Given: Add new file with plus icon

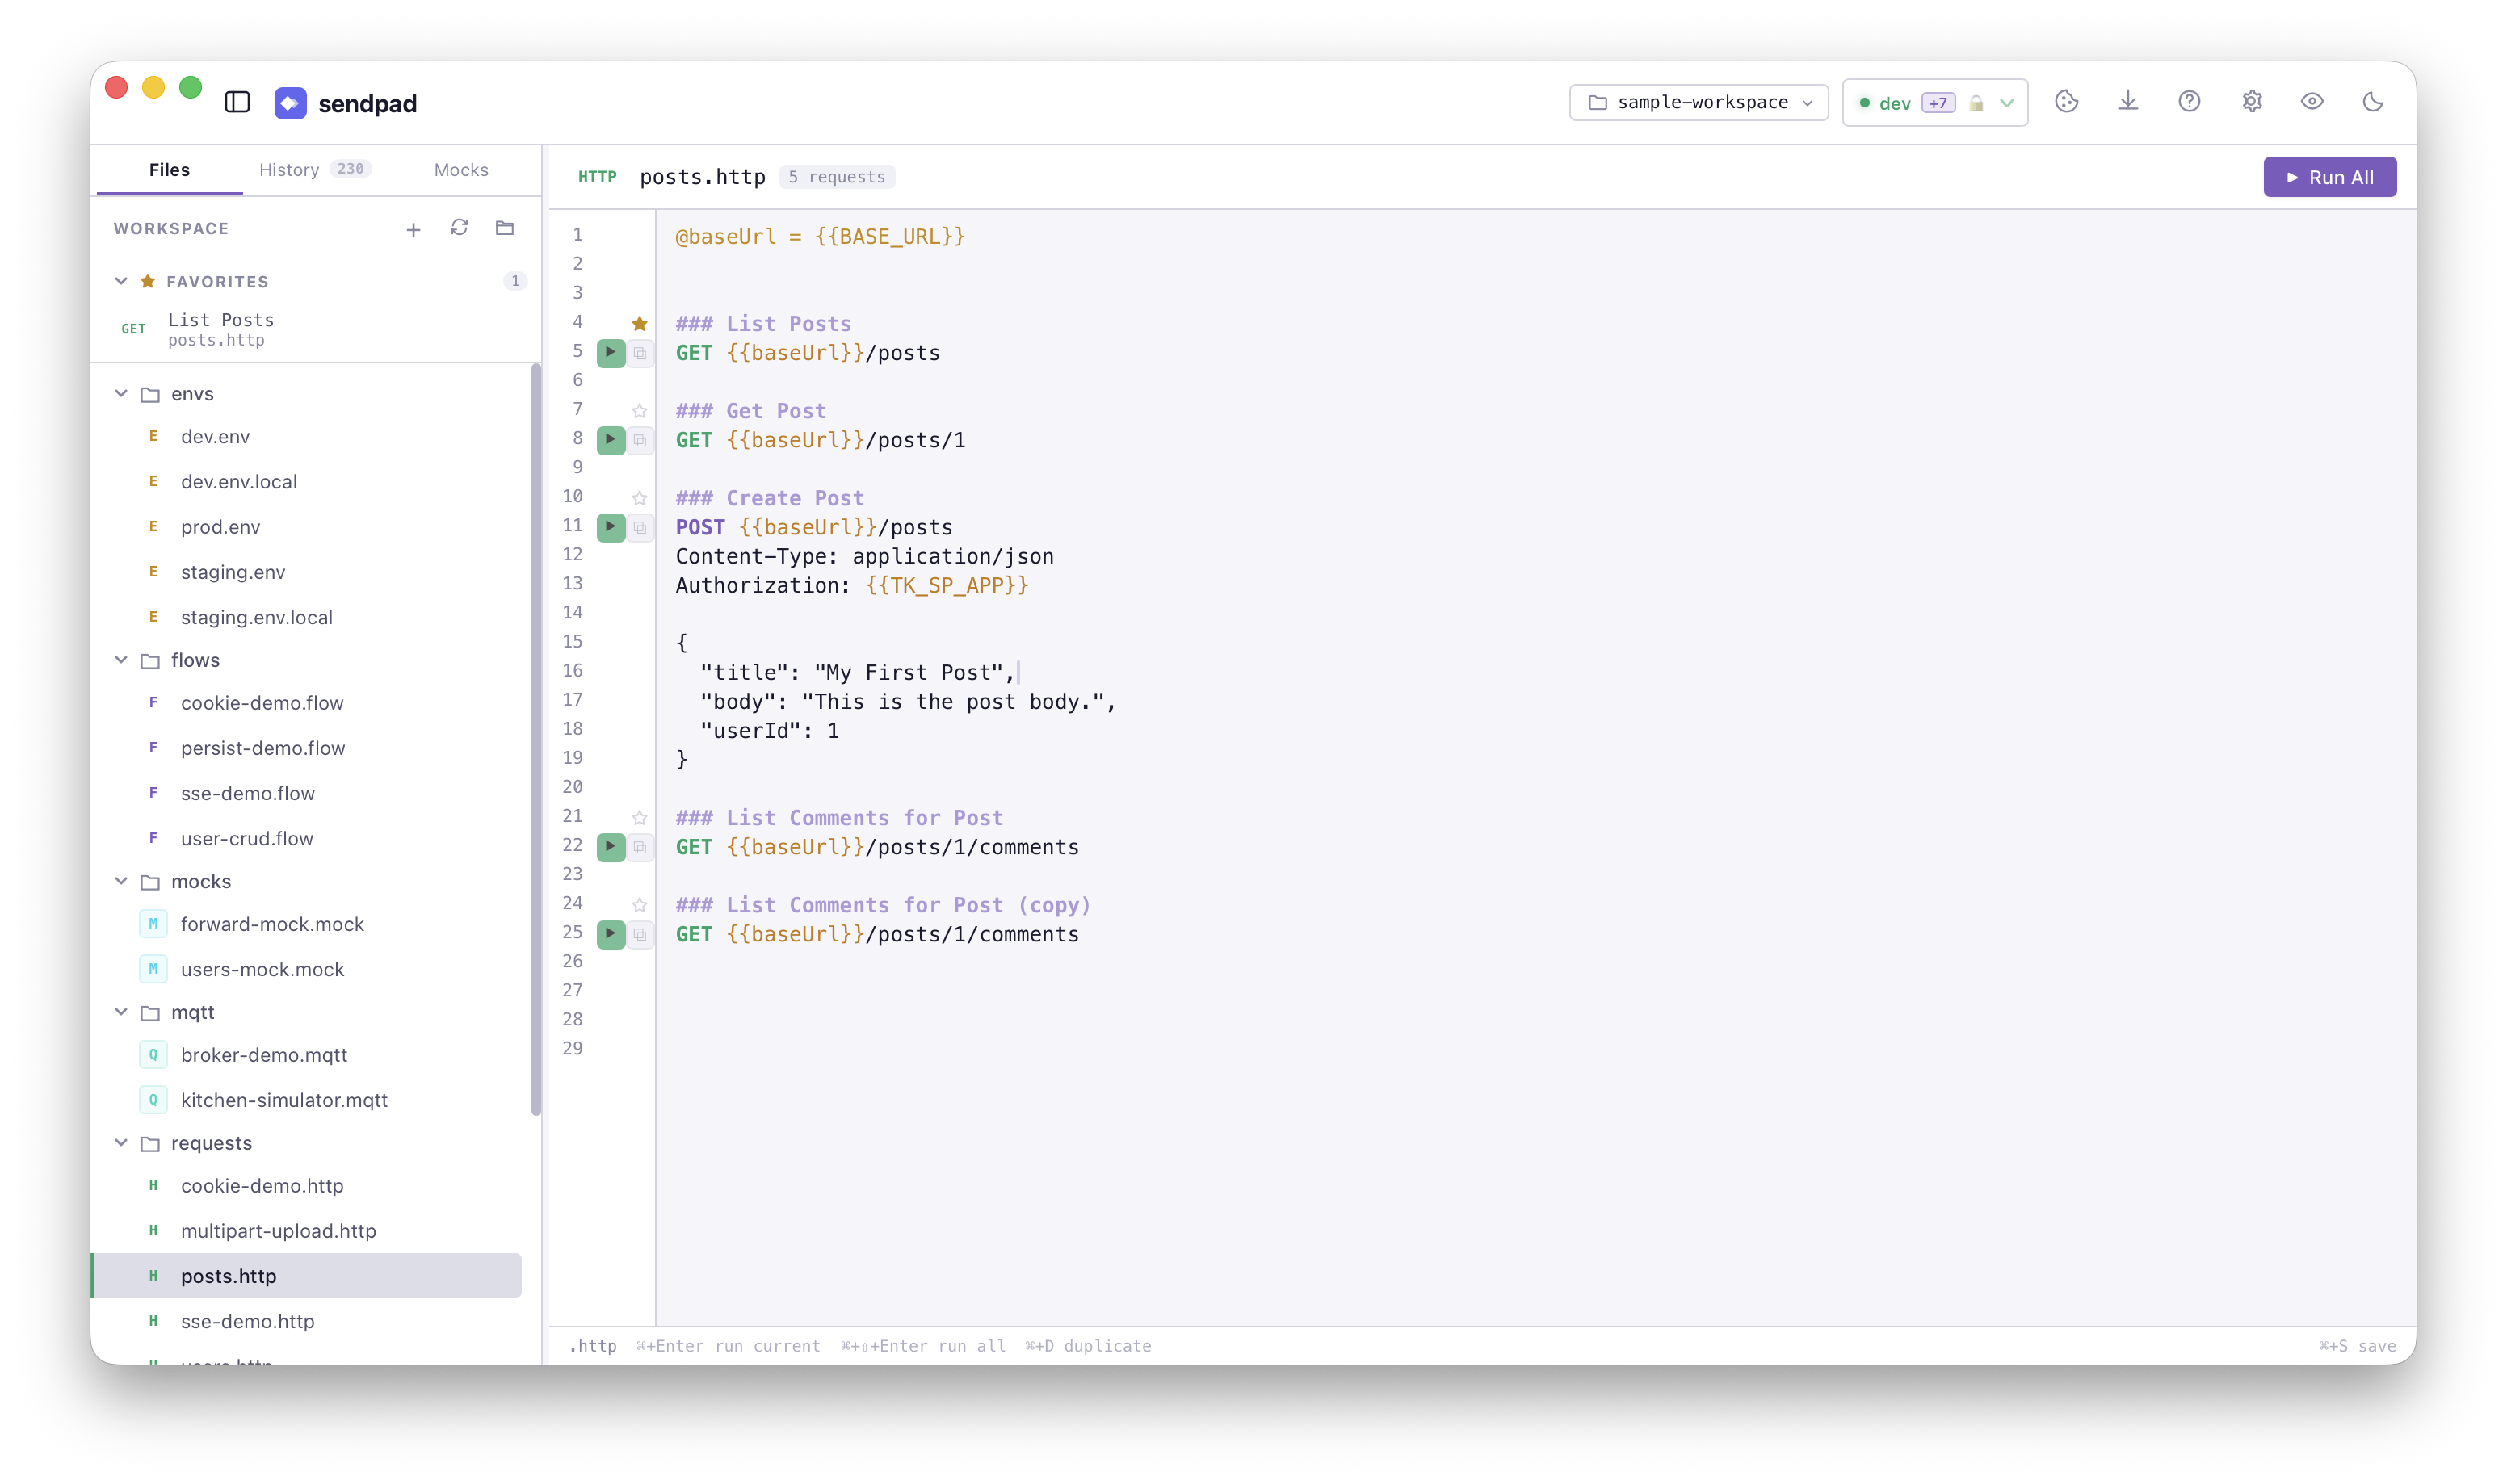Looking at the screenshot, I should pos(413,229).
